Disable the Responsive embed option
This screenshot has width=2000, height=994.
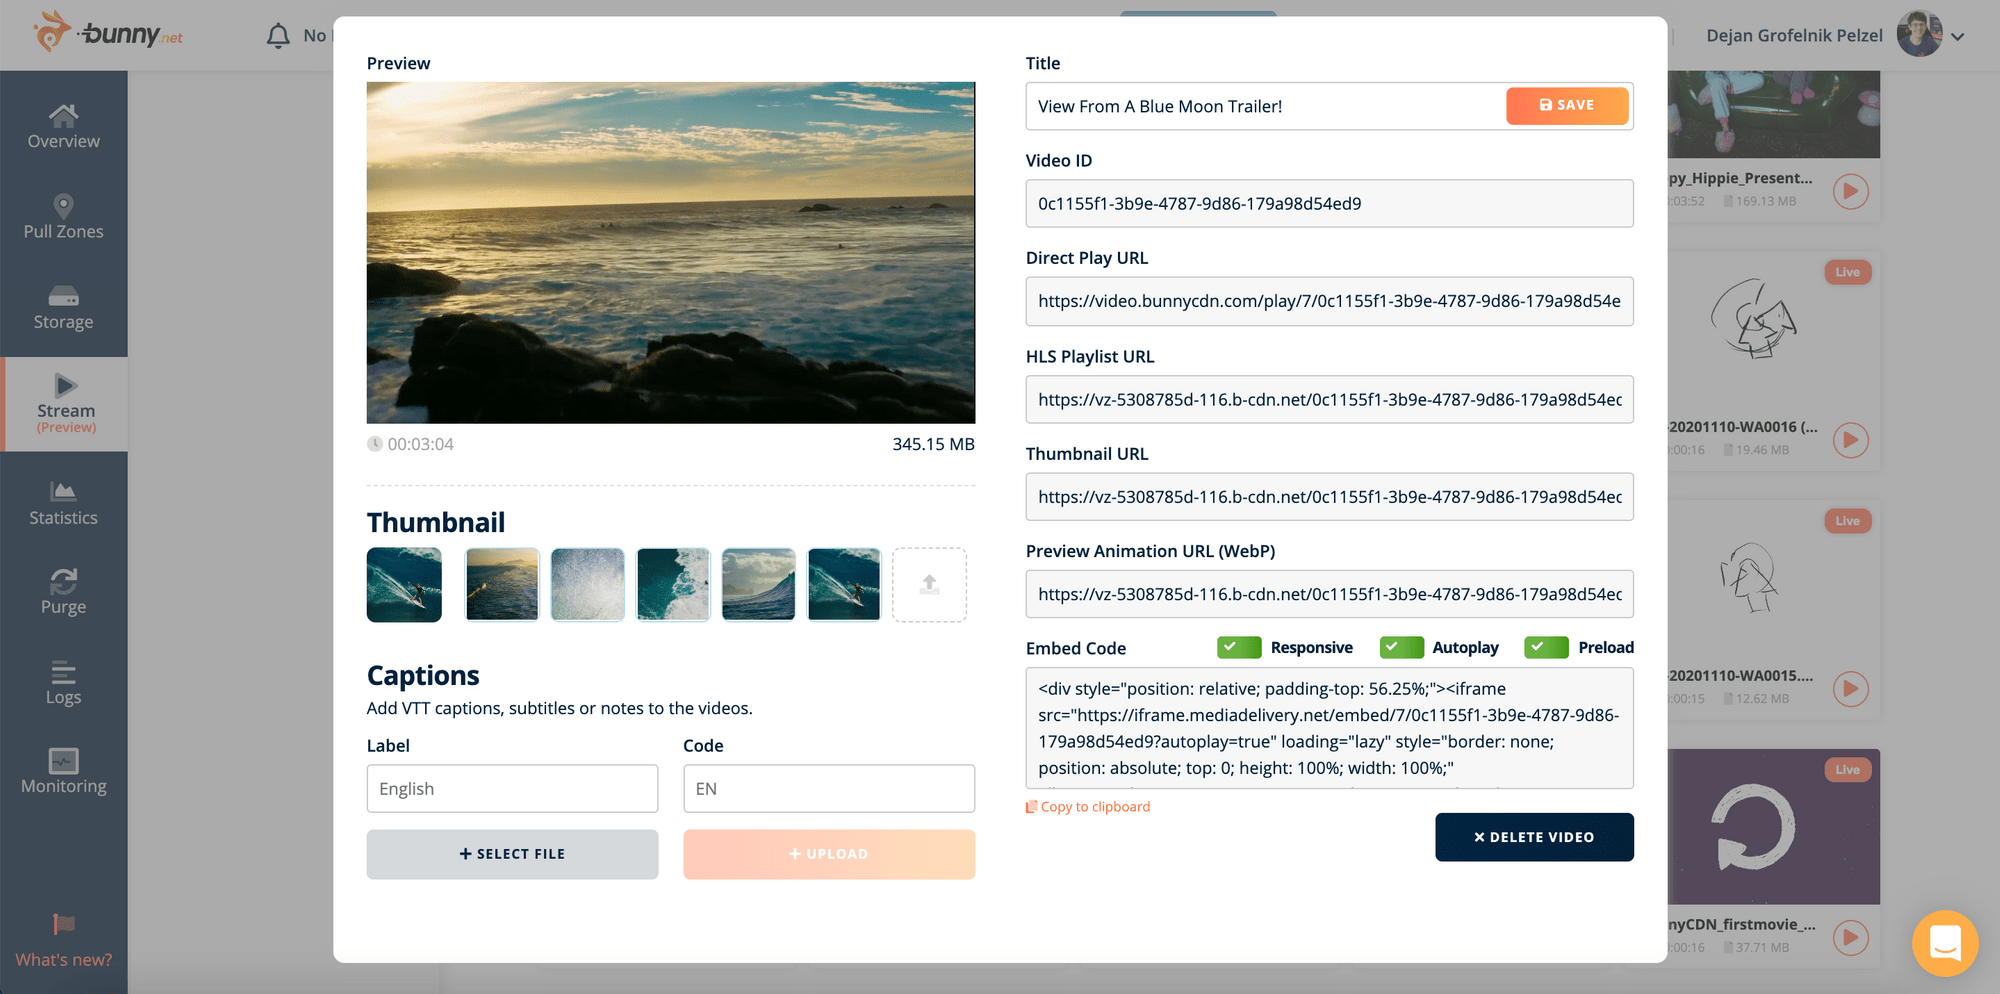pyautogui.click(x=1239, y=647)
